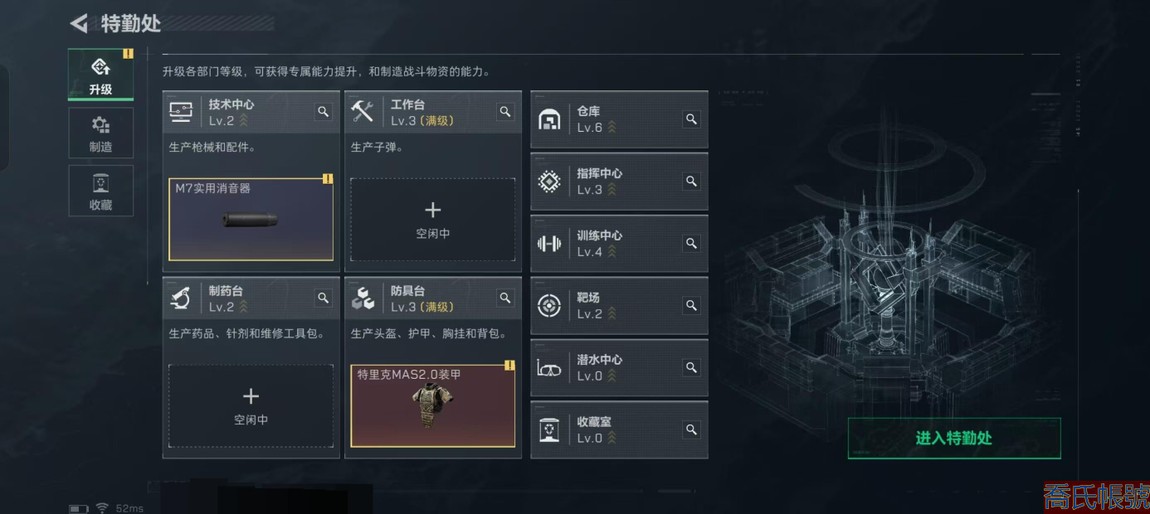Click the magnifier icon on 指挥中心
This screenshot has height=514, width=1150.
(x=691, y=181)
